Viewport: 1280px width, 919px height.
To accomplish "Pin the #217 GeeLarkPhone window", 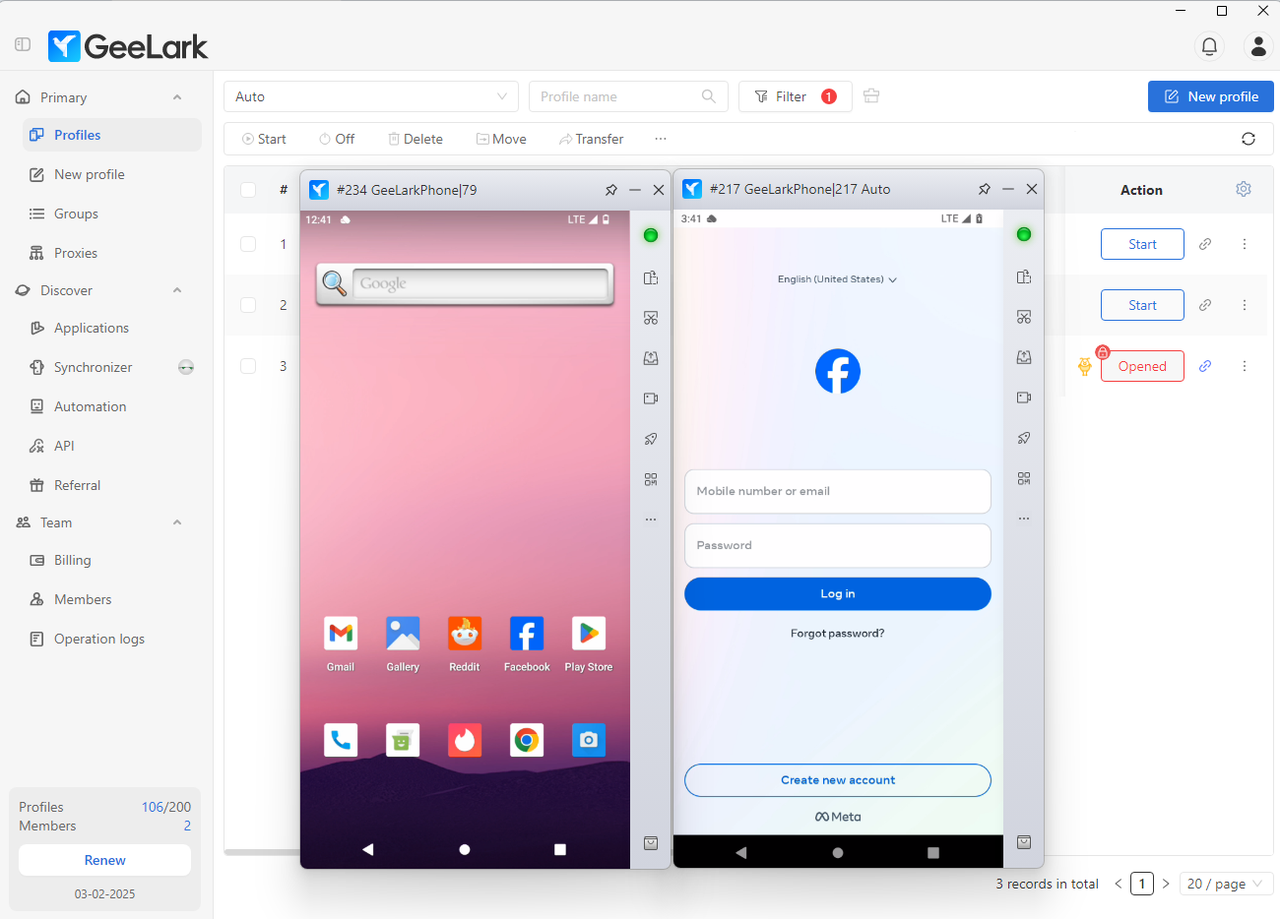I will tap(984, 189).
